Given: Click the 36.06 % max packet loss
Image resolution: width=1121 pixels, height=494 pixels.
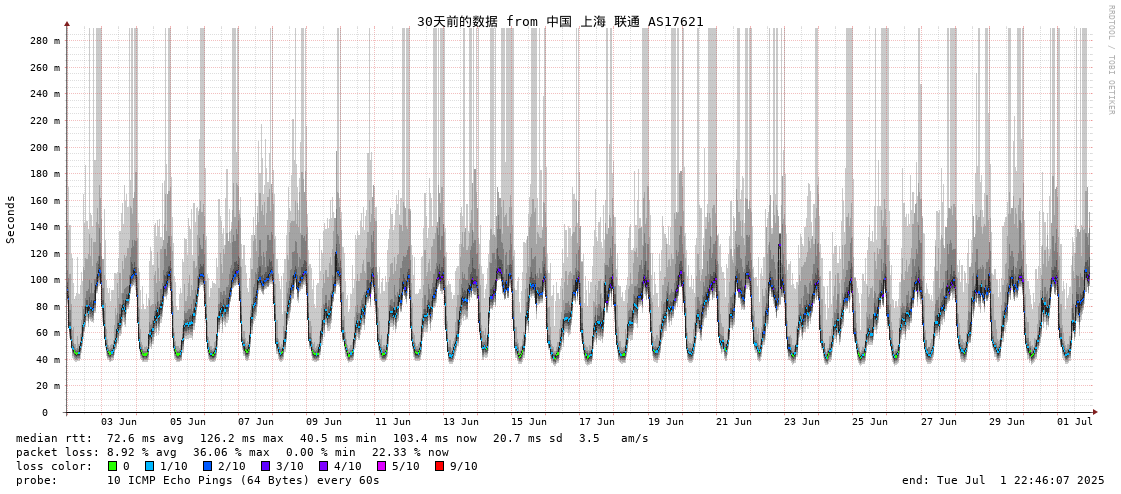Looking at the screenshot, I should pos(234,453).
